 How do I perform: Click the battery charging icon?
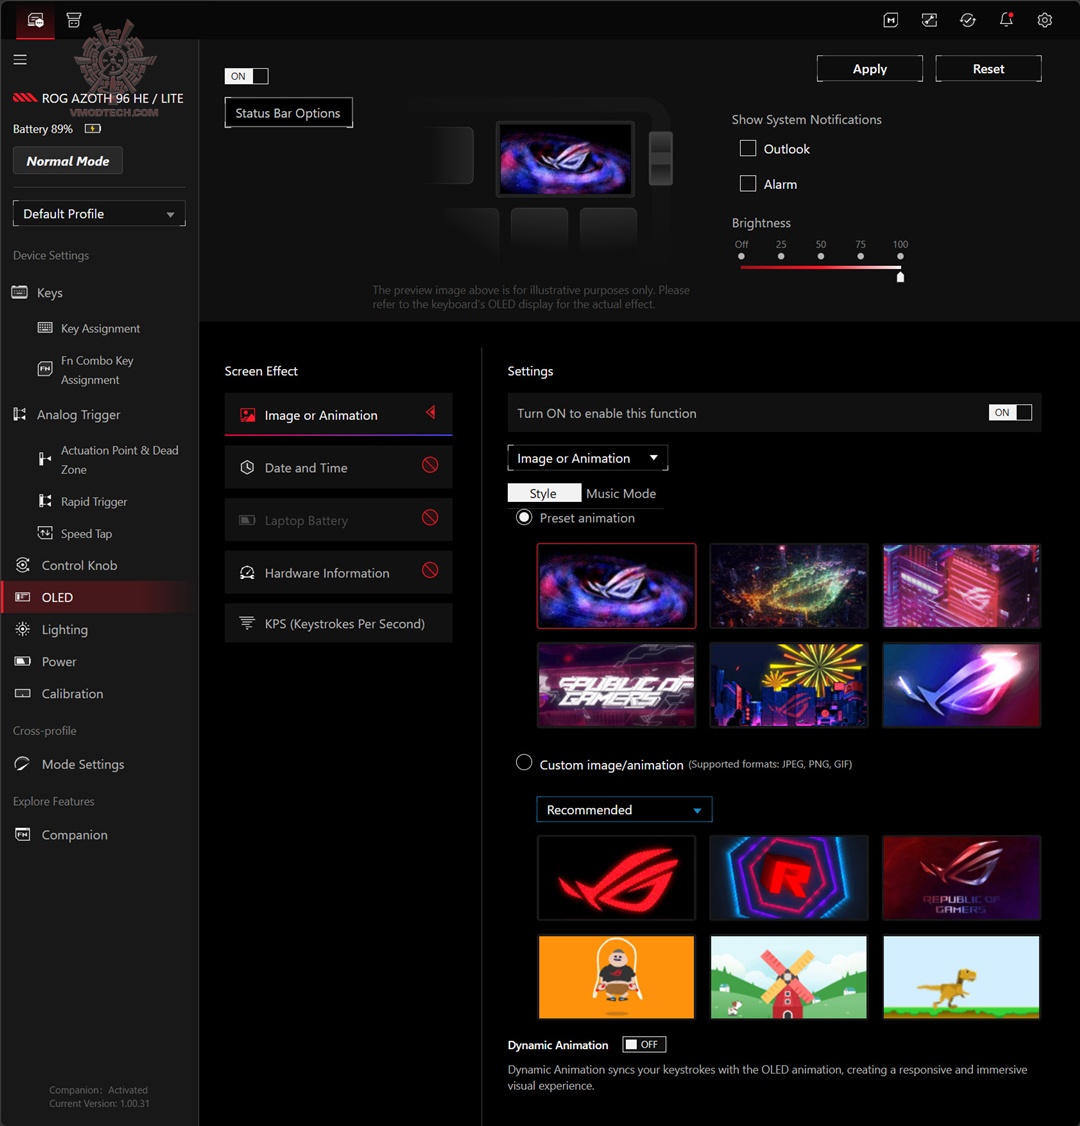(93, 129)
